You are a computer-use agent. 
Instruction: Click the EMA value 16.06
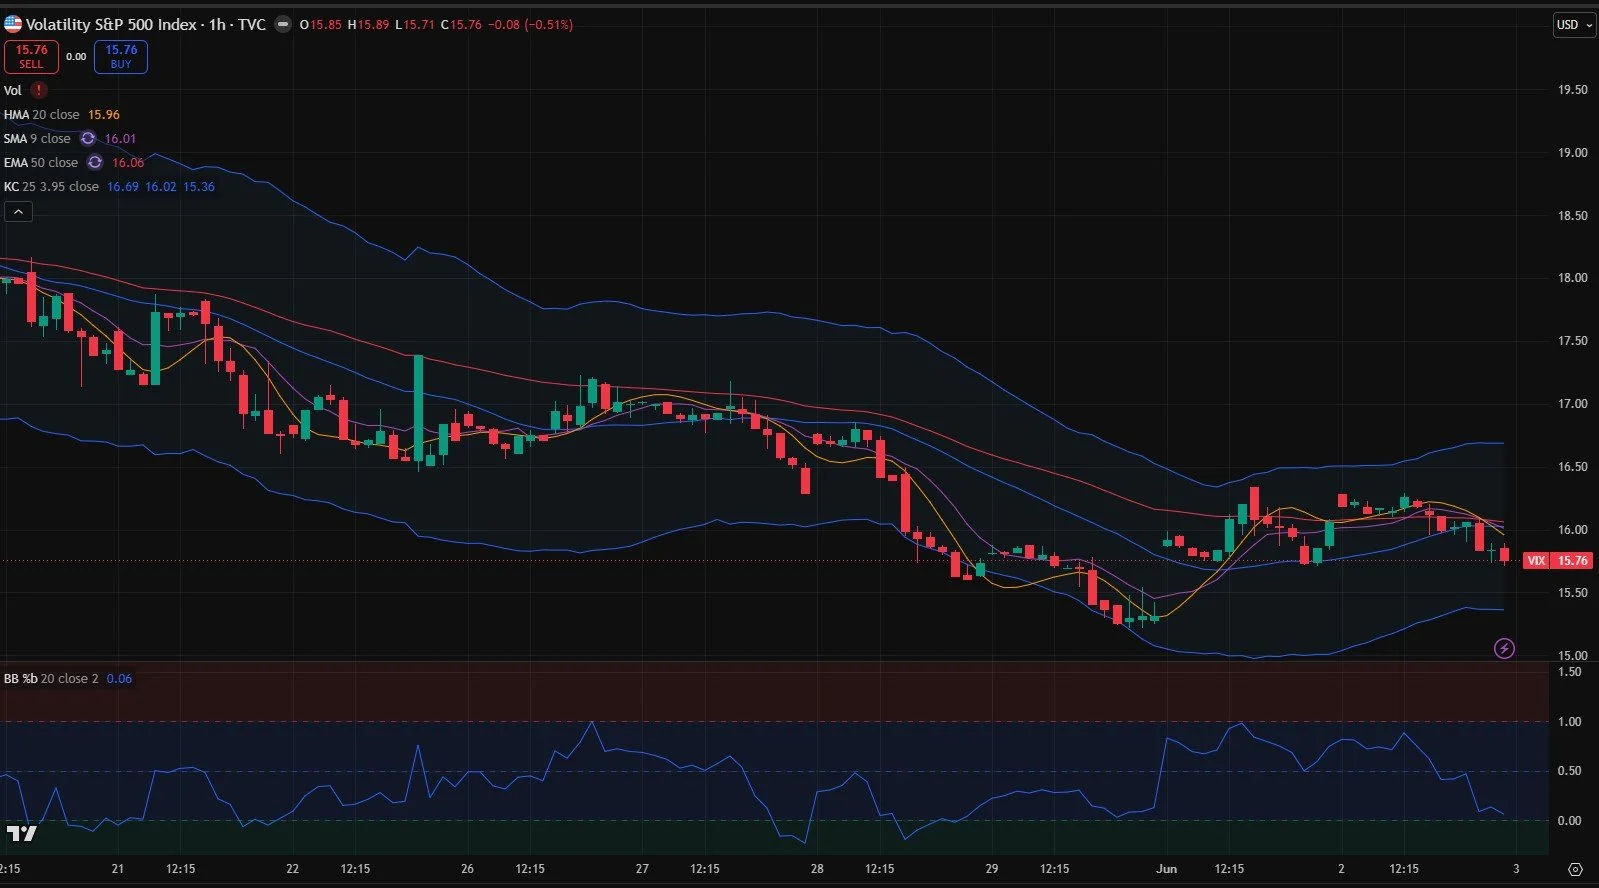tap(128, 163)
